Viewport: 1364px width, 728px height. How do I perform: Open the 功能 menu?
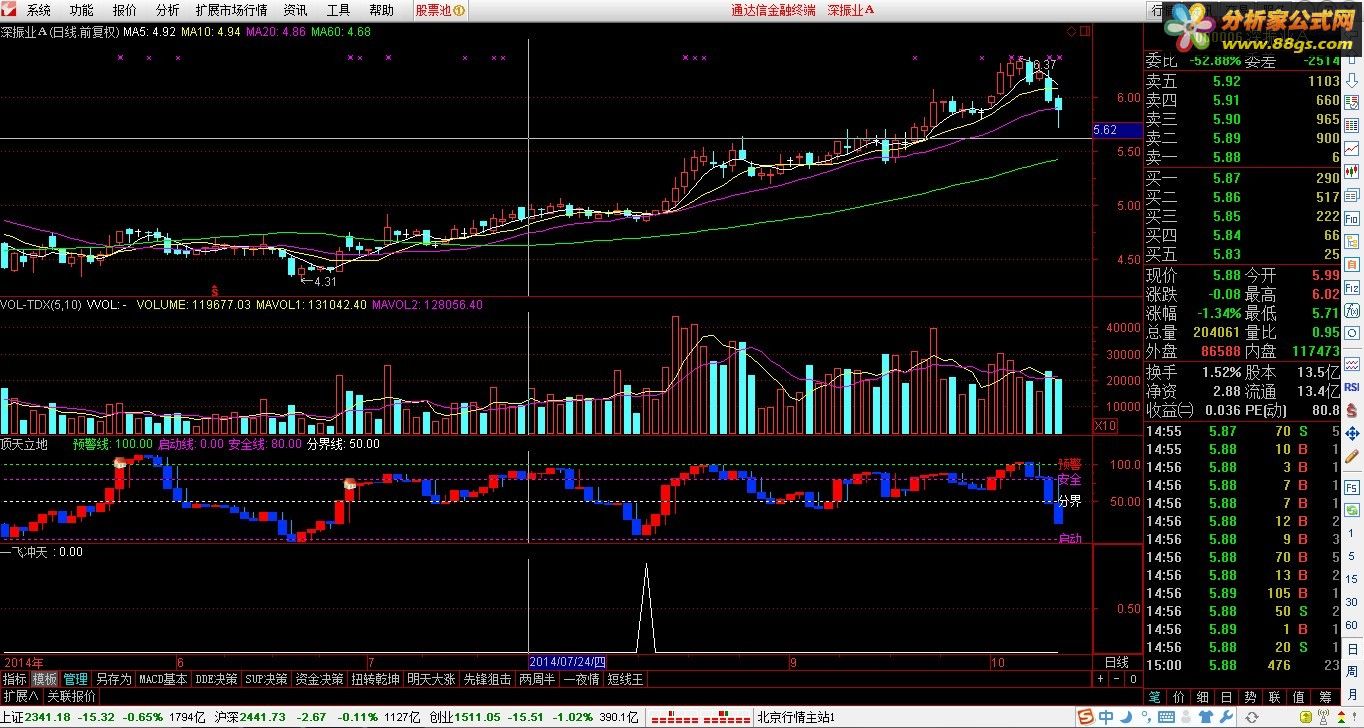[81, 10]
